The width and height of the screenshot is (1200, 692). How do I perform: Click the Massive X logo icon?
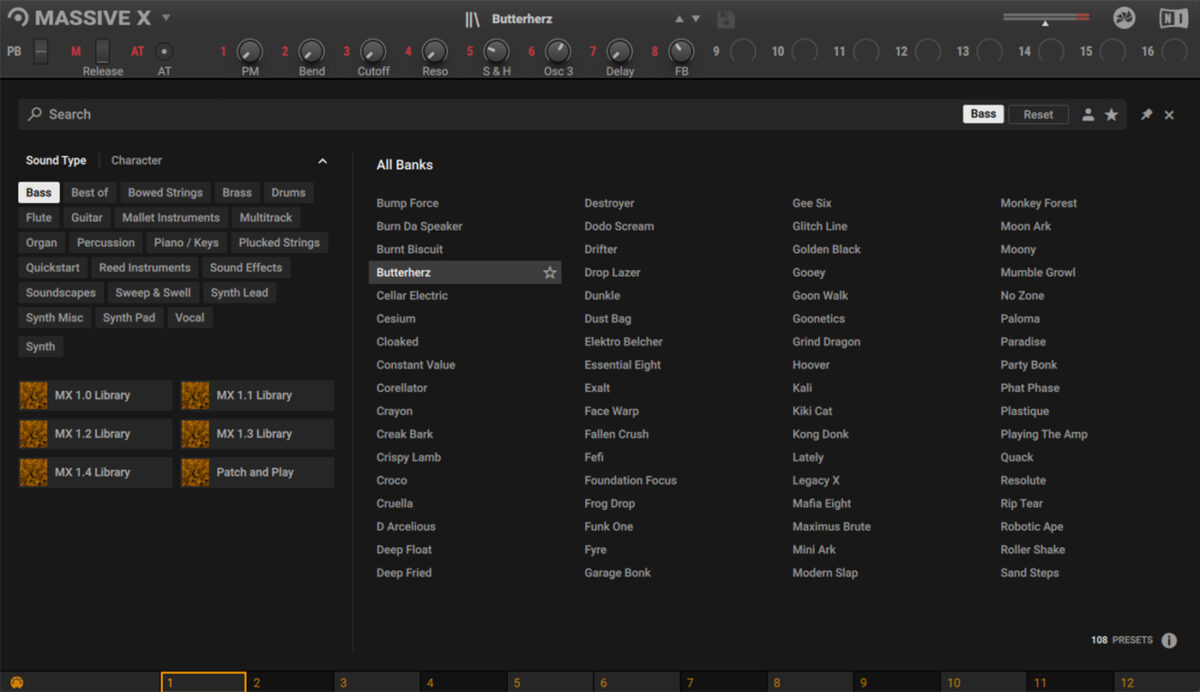pos(17,18)
